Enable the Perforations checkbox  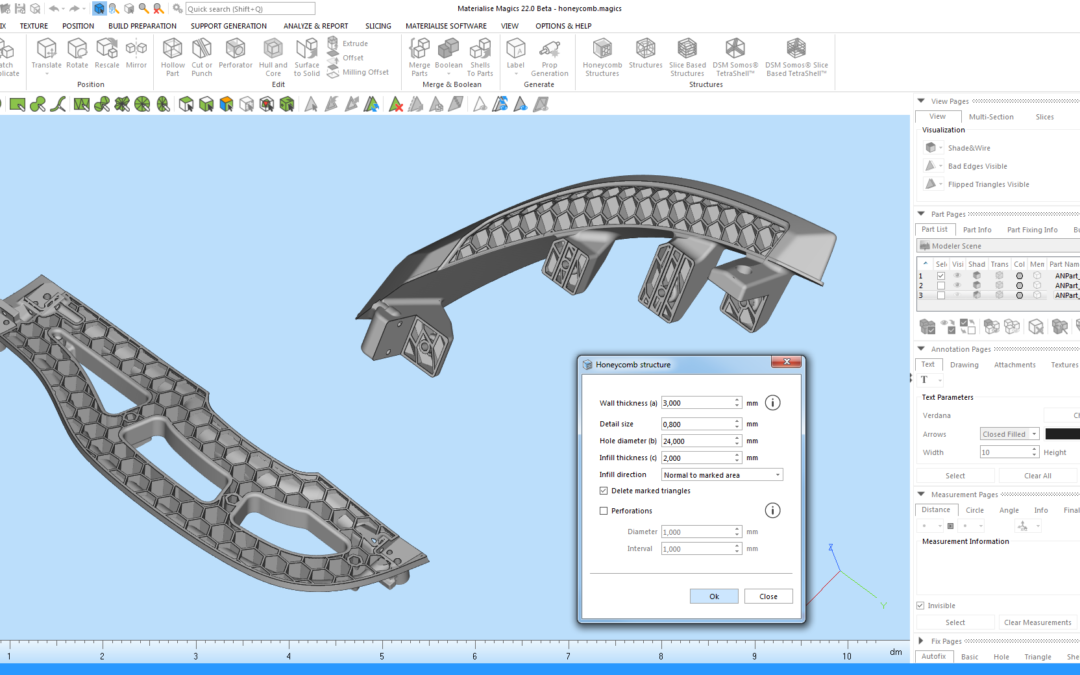[x=603, y=511]
